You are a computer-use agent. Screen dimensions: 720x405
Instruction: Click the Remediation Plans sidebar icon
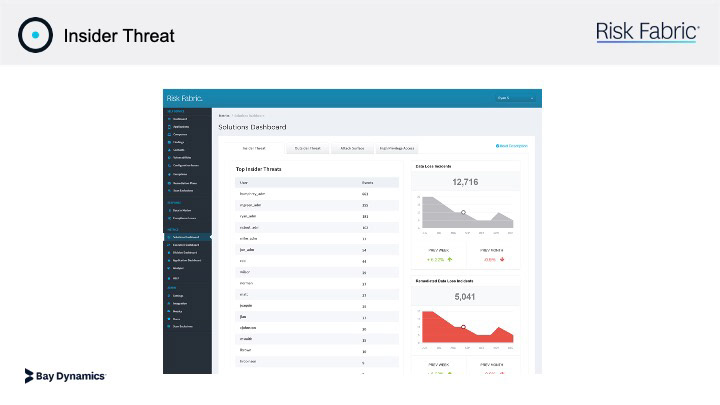(169, 183)
